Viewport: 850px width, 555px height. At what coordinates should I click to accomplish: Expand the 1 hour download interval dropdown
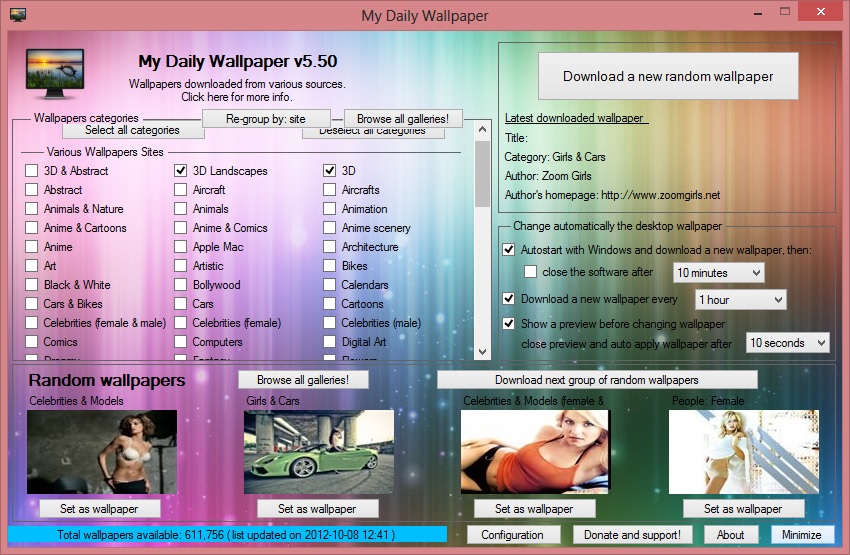740,300
